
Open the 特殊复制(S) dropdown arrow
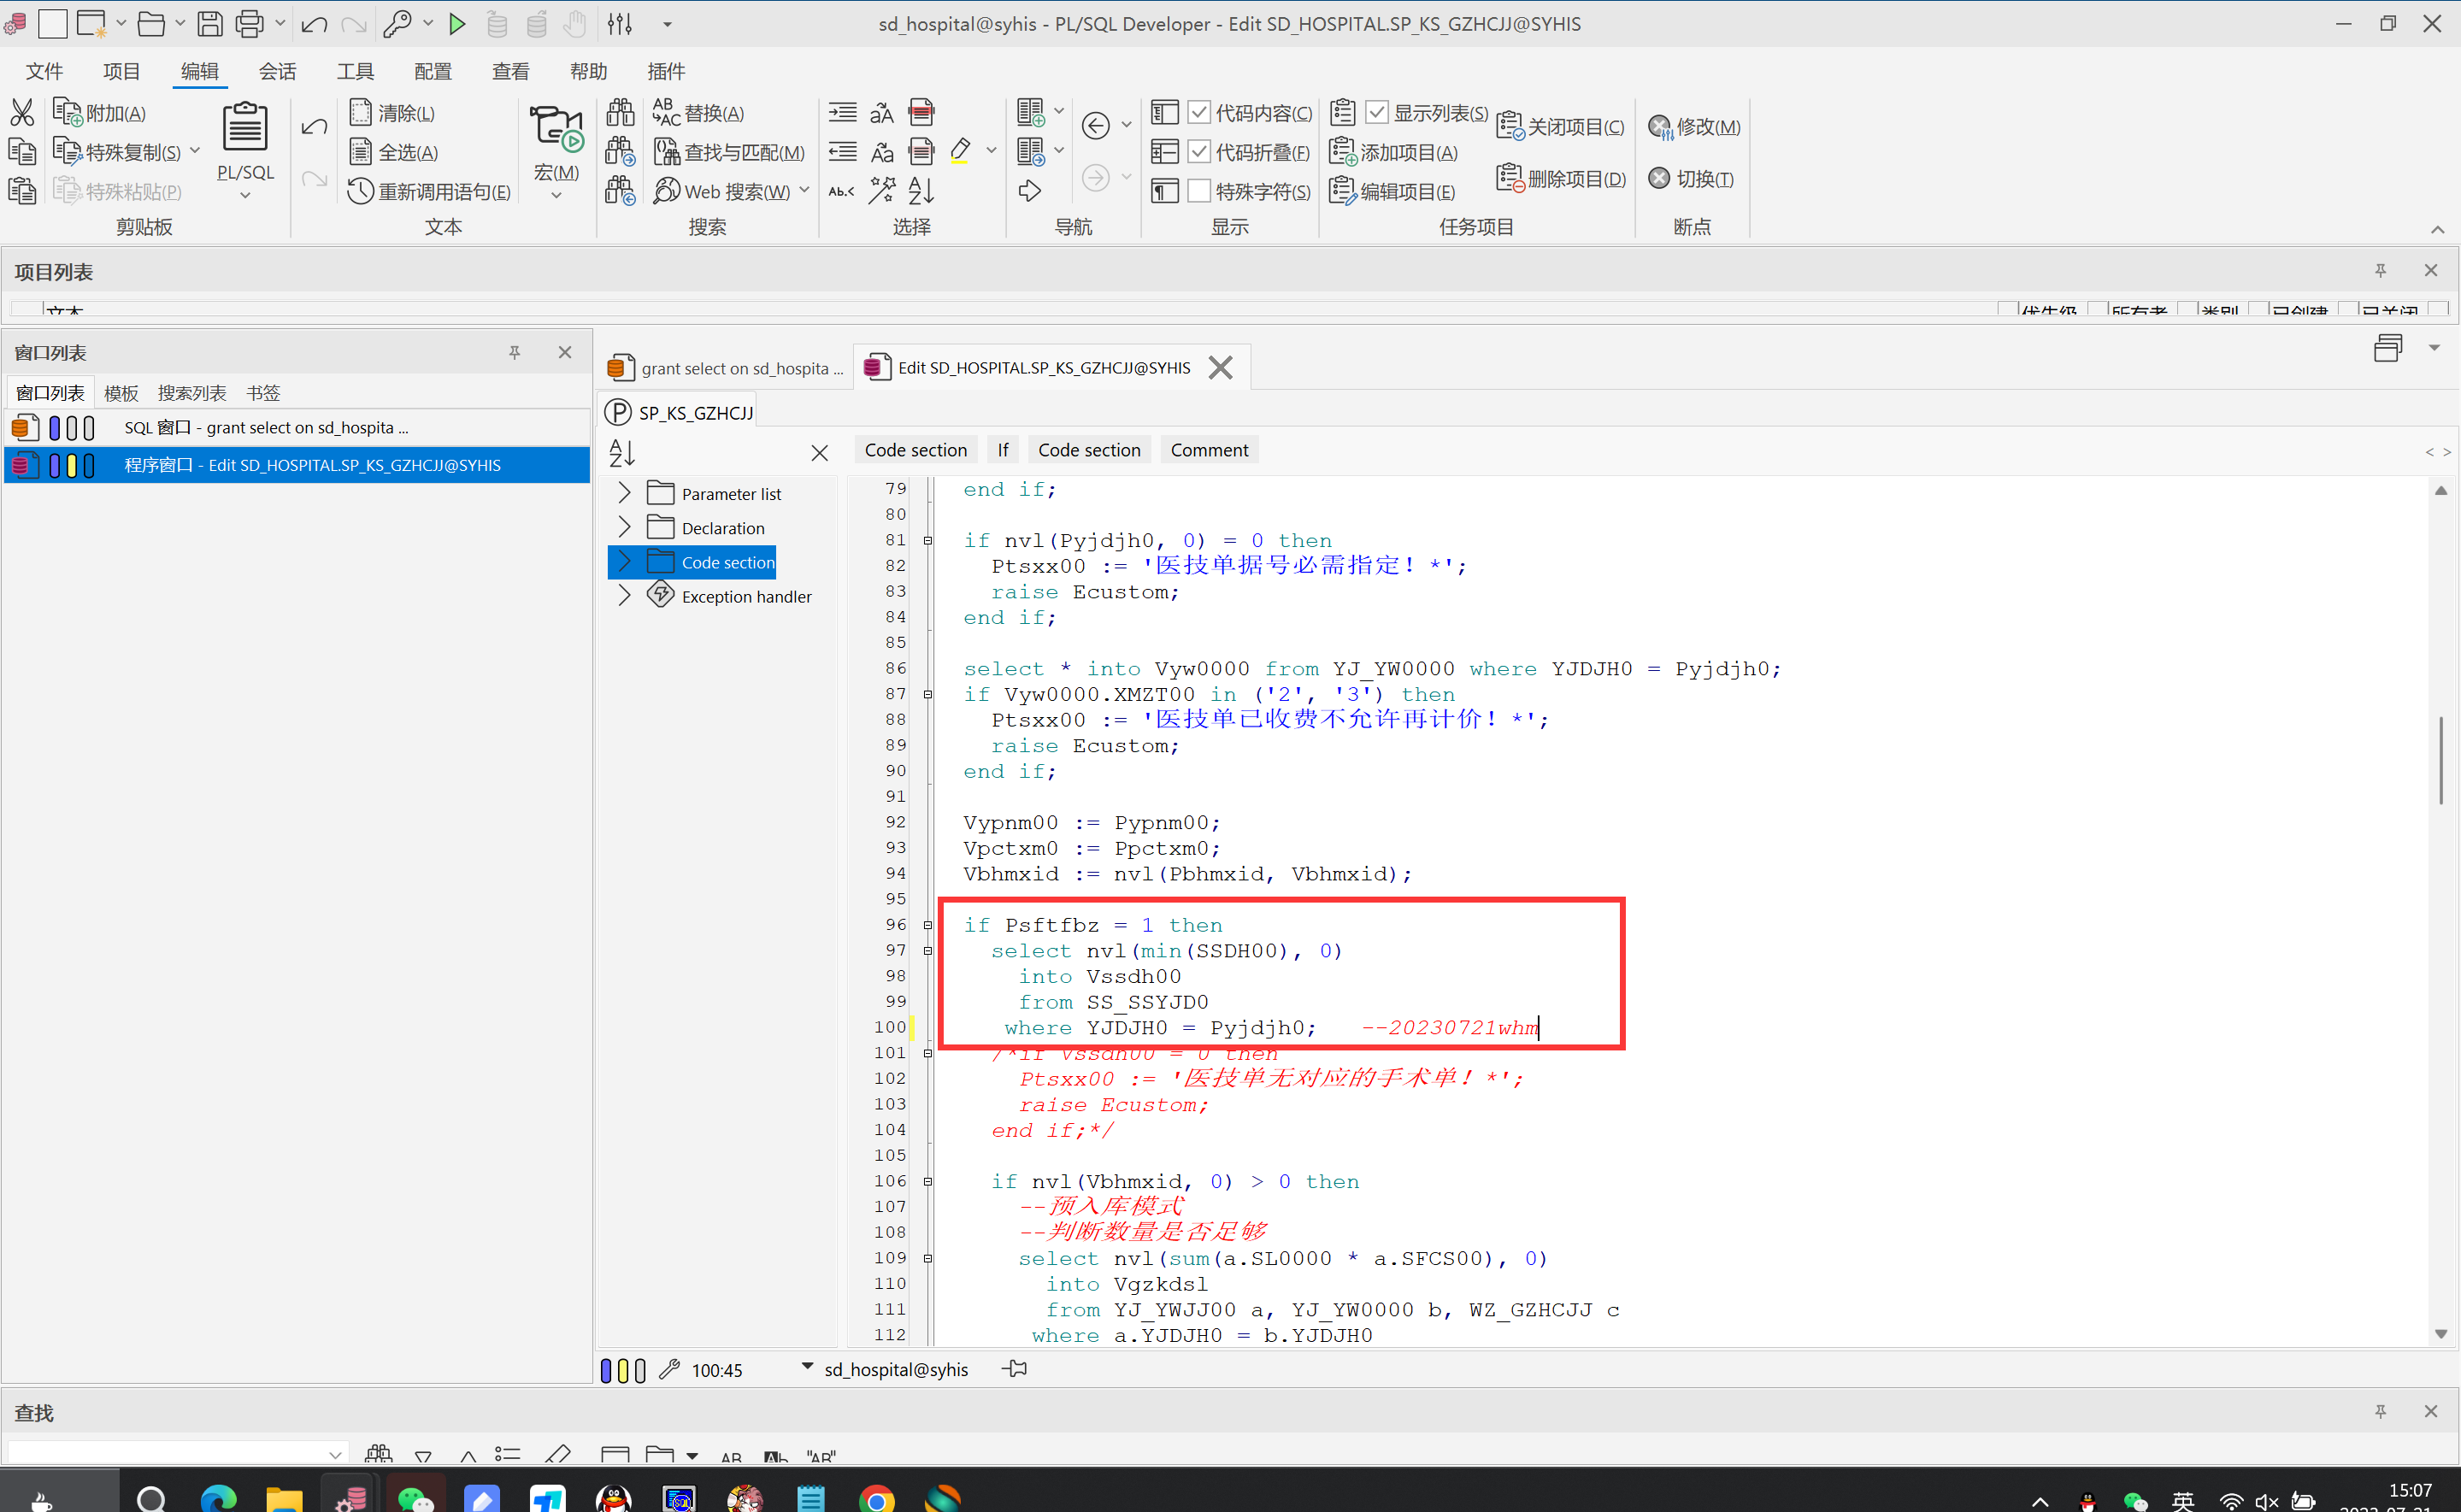pyautogui.click(x=195, y=151)
